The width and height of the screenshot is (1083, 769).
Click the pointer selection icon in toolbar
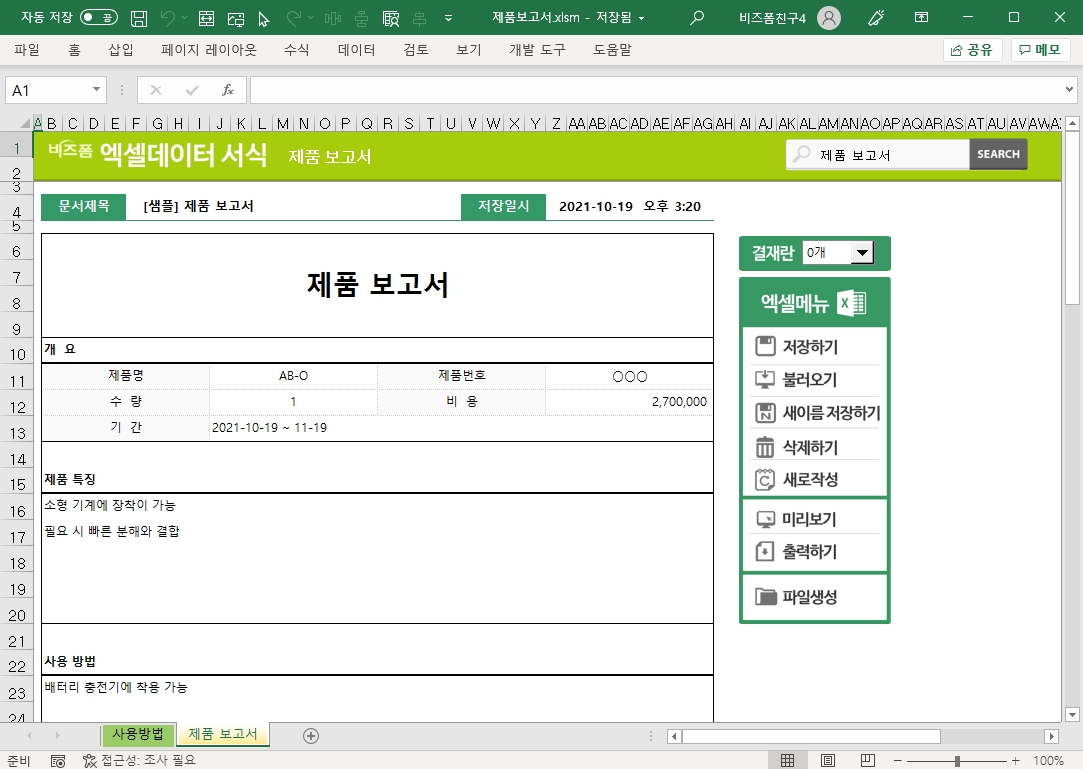pyautogui.click(x=264, y=18)
